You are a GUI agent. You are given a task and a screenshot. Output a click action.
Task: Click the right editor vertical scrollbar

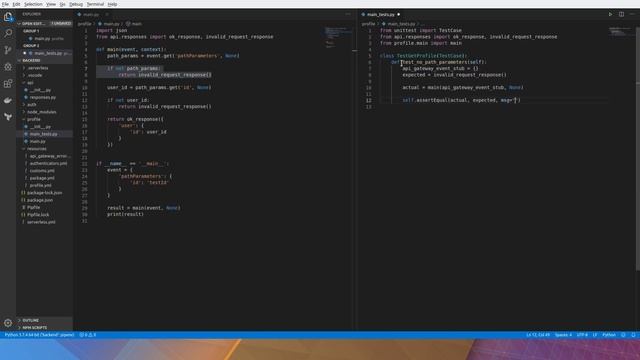tap(638, 149)
